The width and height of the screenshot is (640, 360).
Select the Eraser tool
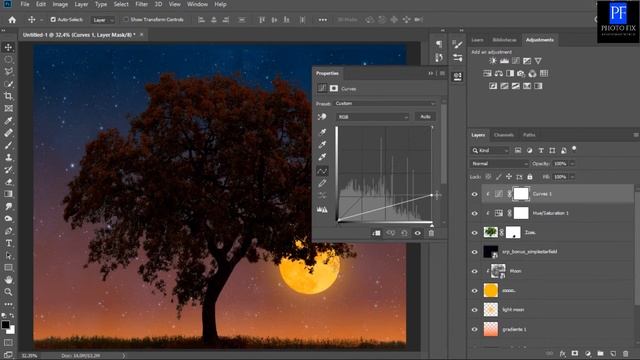(8, 182)
